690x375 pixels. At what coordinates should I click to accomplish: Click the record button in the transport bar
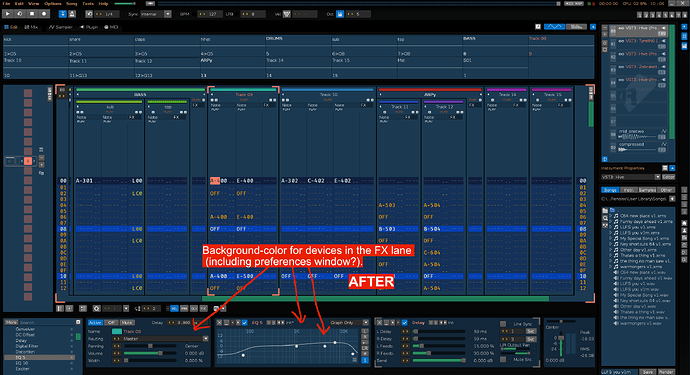pos(44,14)
